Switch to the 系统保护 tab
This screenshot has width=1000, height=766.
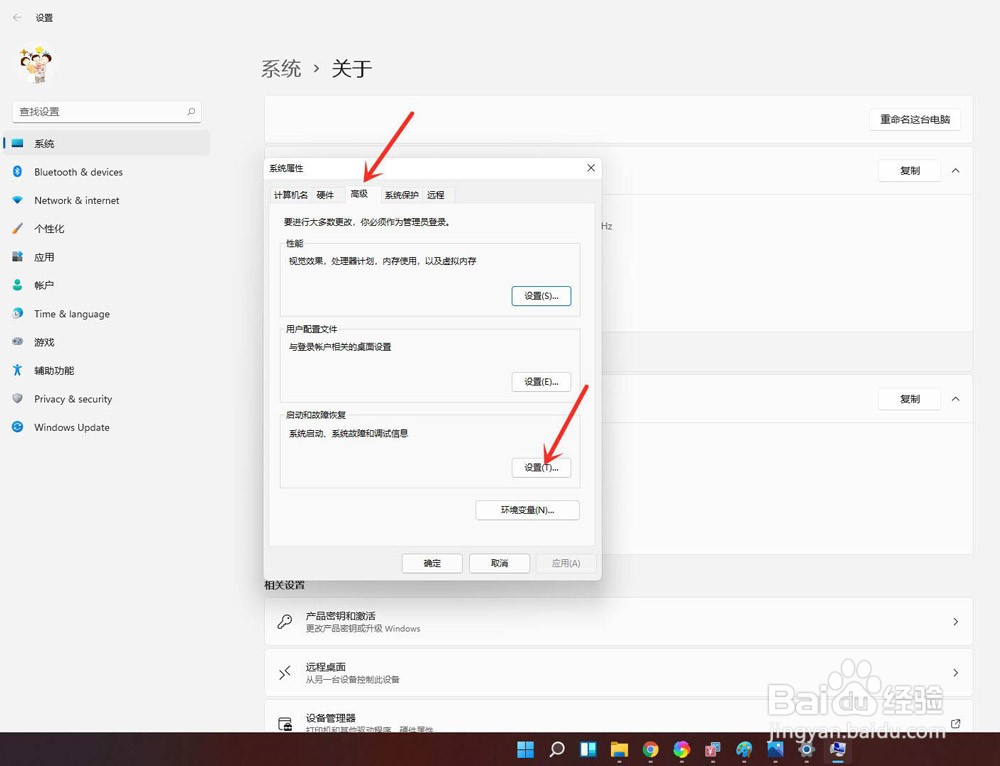[400, 195]
